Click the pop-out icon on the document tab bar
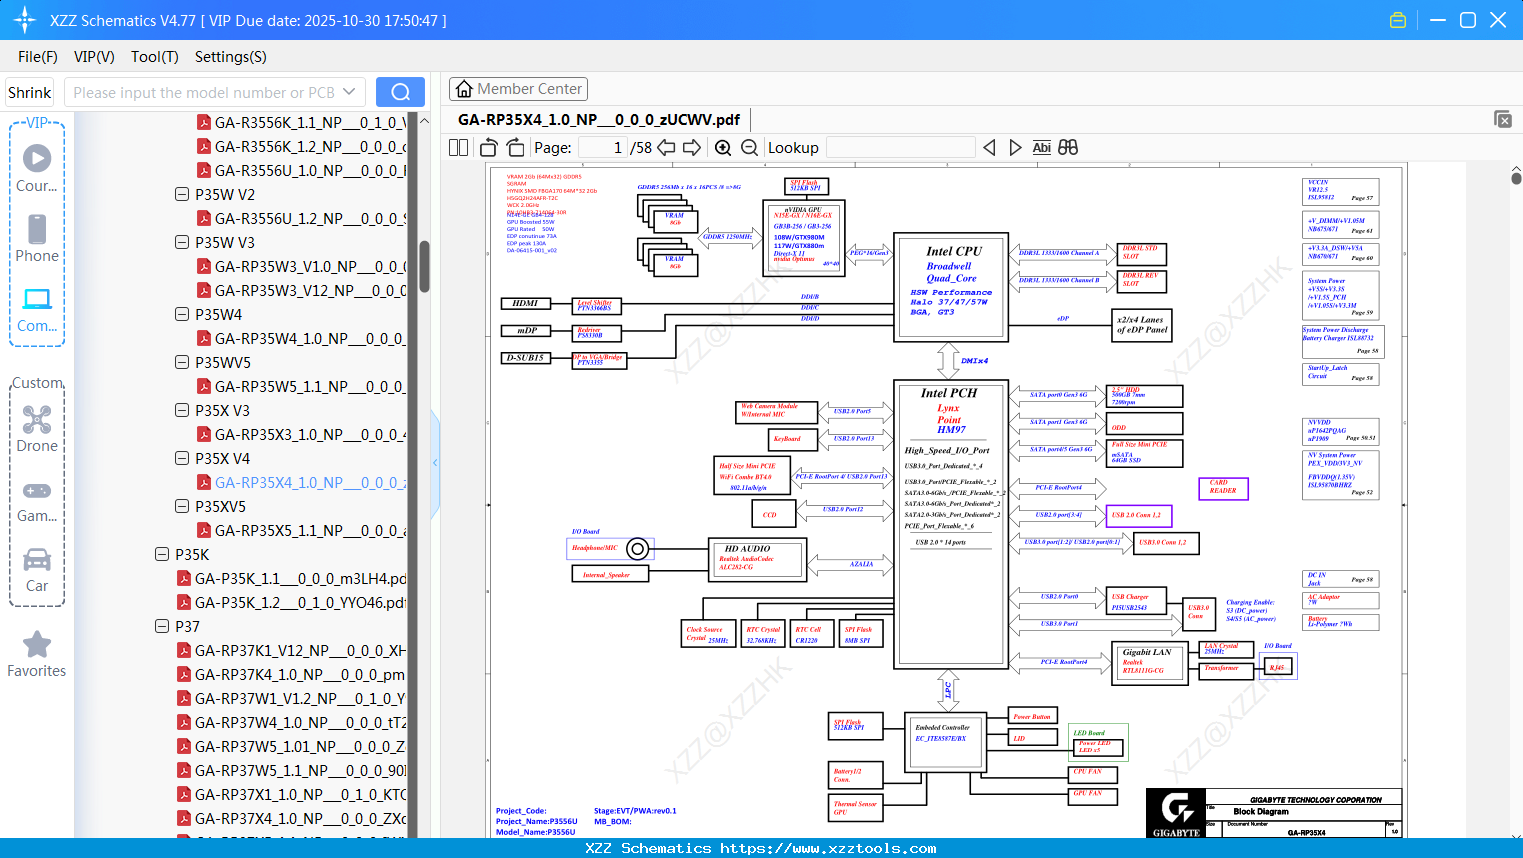This screenshot has width=1523, height=858. pos(1503,119)
